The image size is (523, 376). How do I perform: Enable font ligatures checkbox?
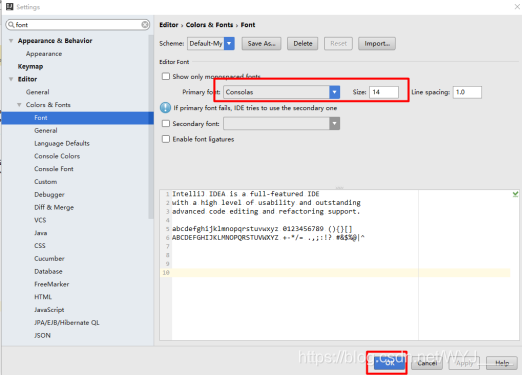click(166, 139)
